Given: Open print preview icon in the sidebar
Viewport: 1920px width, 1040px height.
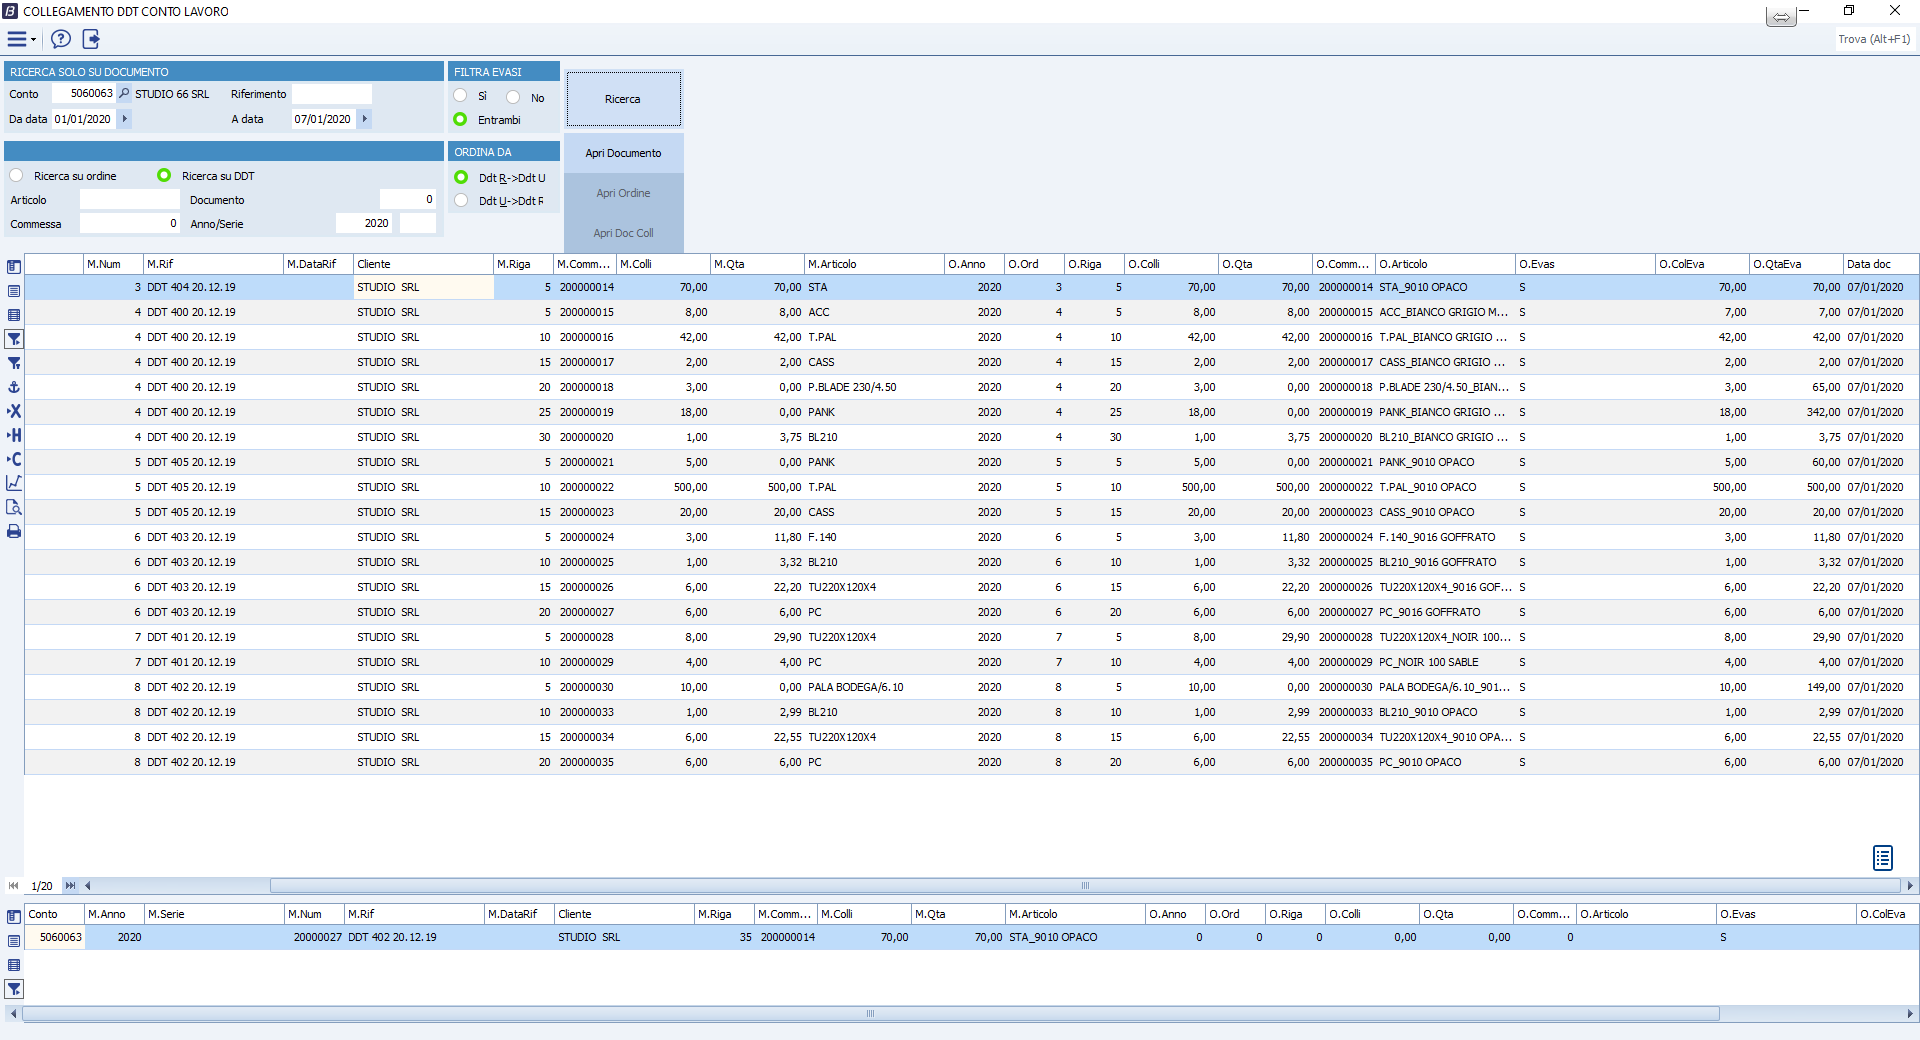Looking at the screenshot, I should pyautogui.click(x=14, y=507).
